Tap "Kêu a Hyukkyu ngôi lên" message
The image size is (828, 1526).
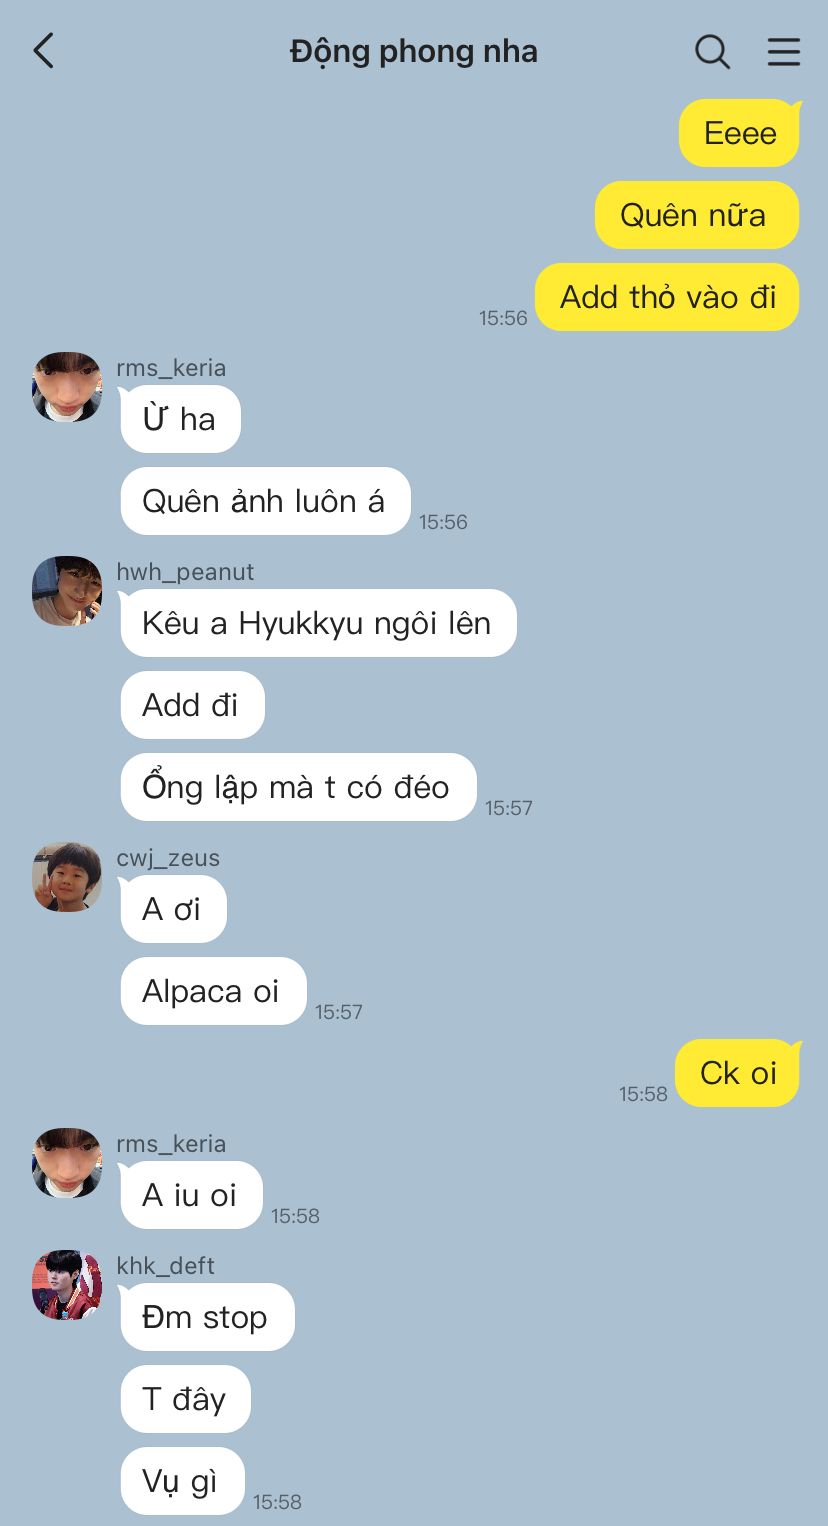point(317,623)
